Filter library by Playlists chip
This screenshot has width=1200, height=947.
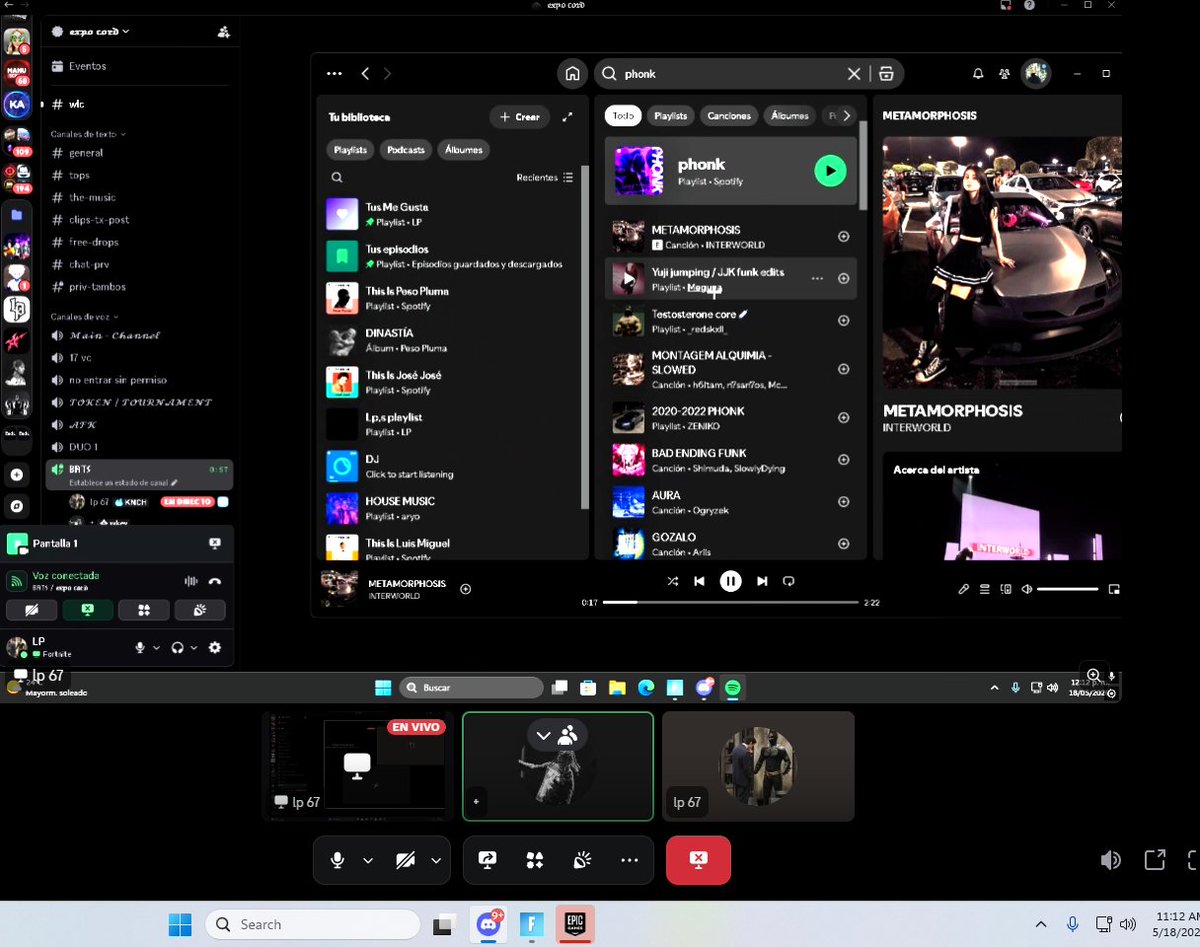coord(350,150)
